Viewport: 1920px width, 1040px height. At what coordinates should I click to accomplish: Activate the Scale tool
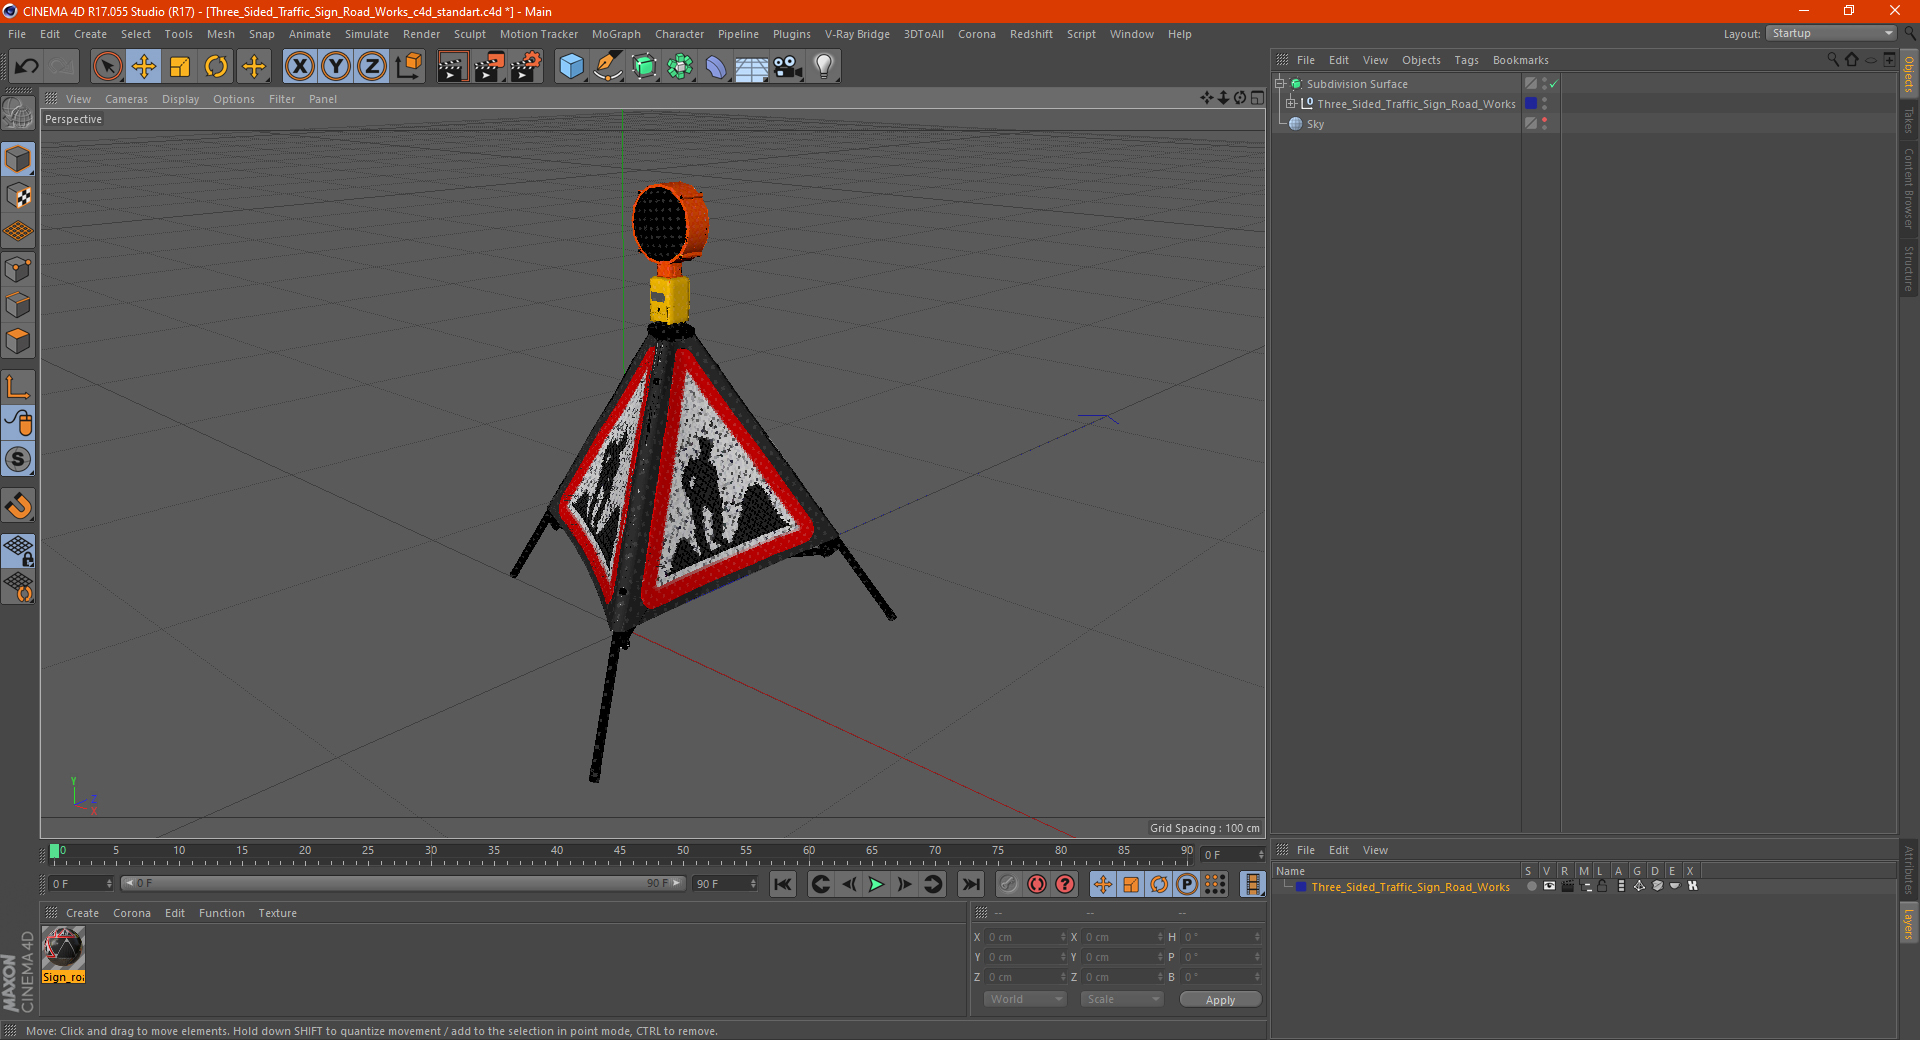[180, 67]
